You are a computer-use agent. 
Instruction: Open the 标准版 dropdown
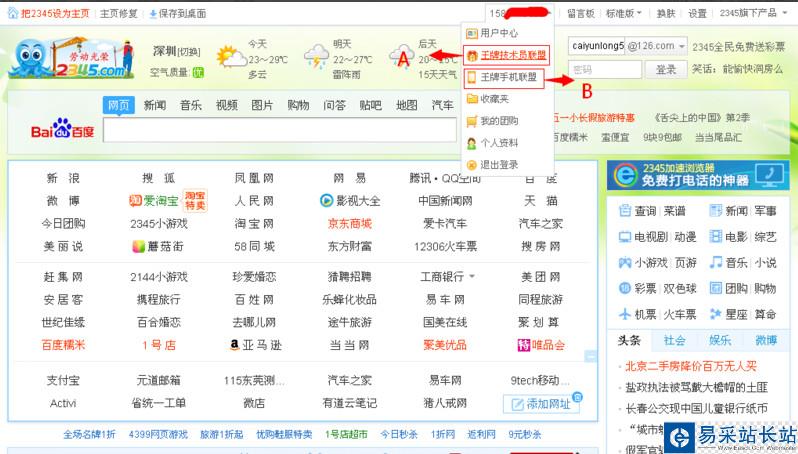(x=623, y=13)
